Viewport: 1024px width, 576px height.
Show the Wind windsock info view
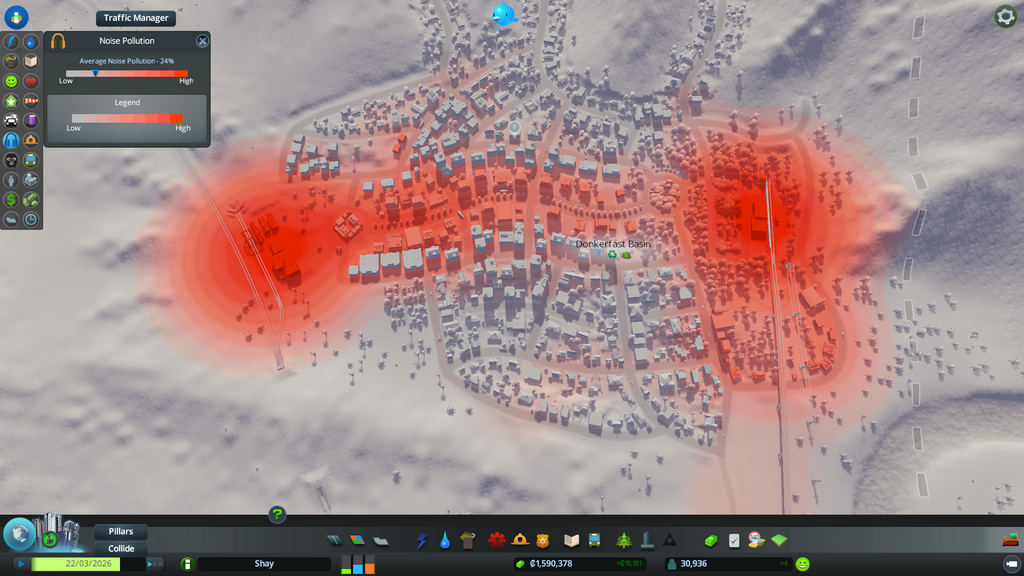[x=31, y=101]
